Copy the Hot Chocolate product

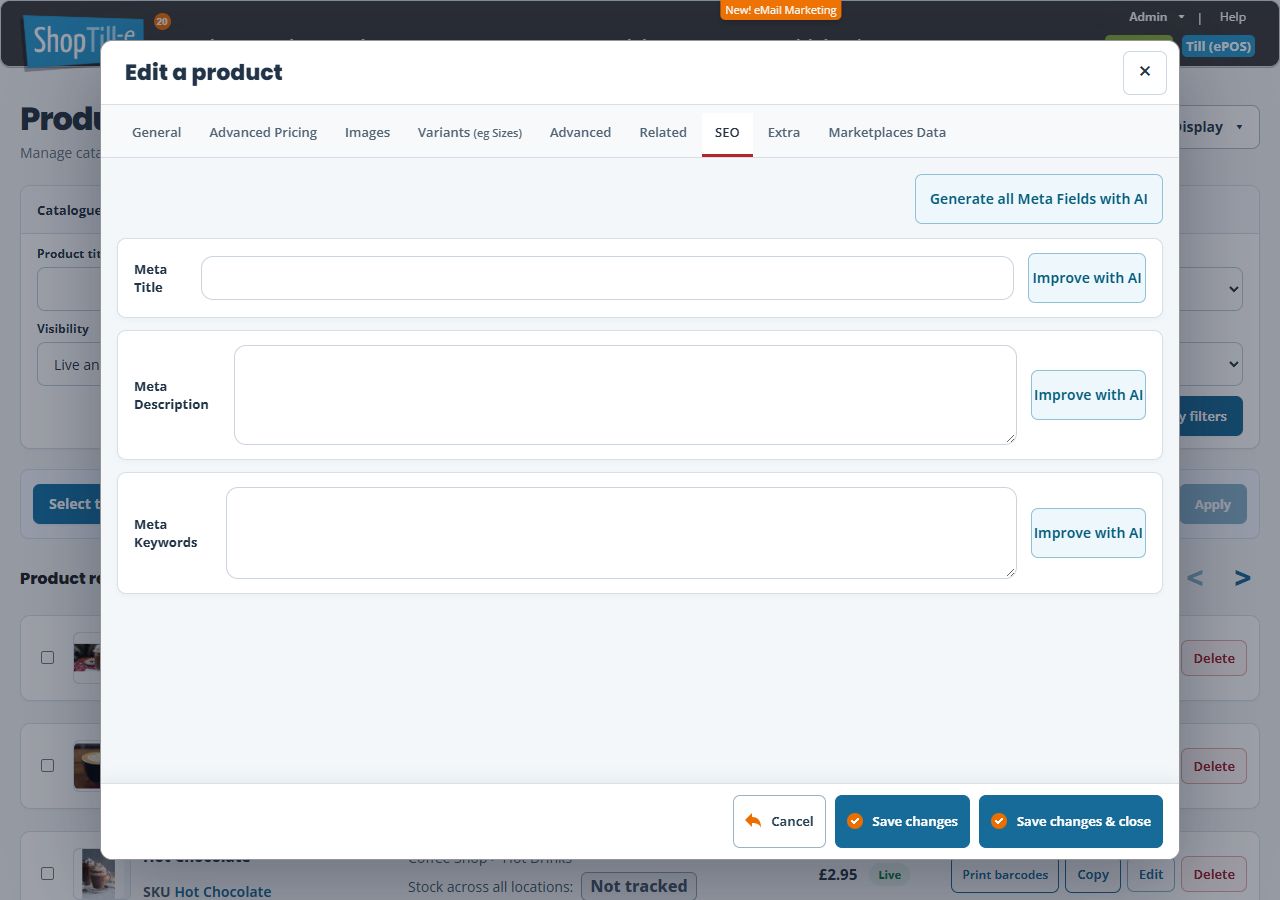[1093, 874]
